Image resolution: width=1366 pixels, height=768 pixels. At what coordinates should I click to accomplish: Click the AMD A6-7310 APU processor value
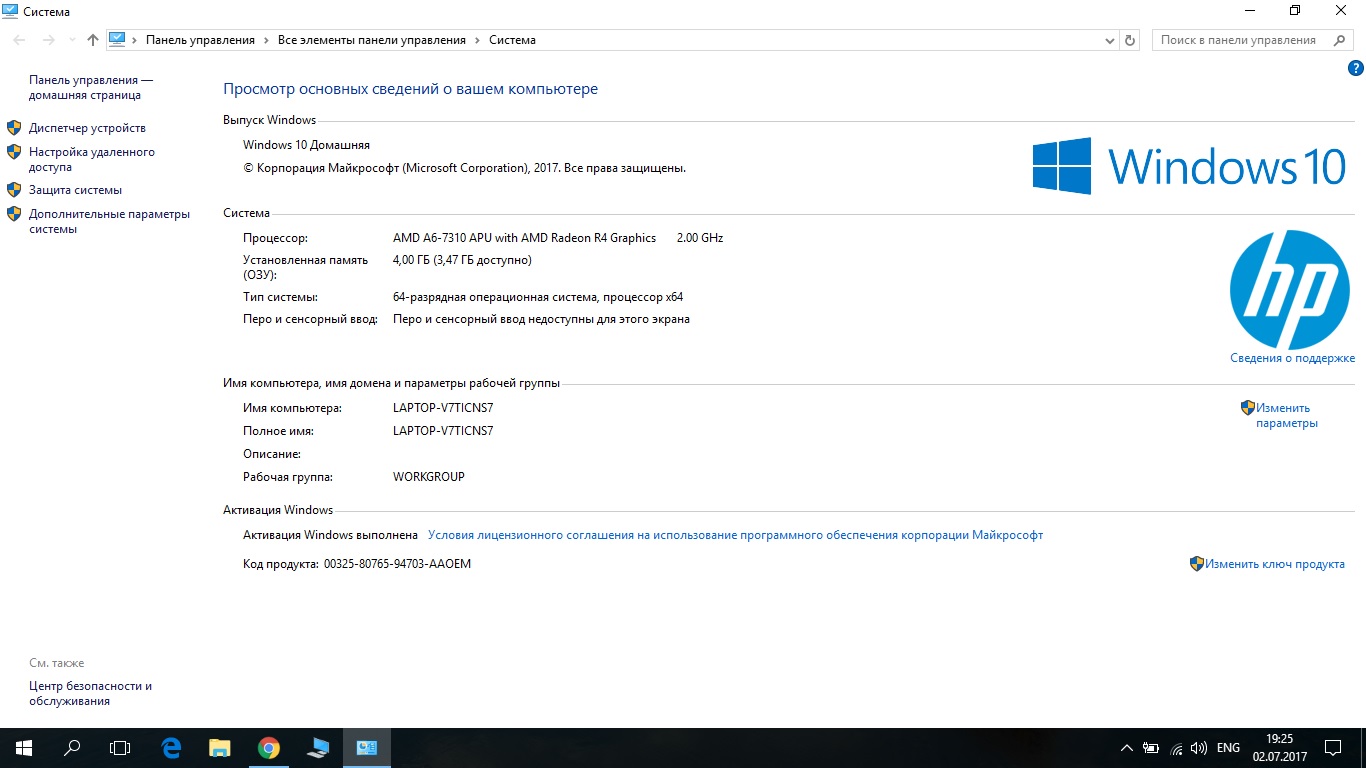coord(525,238)
